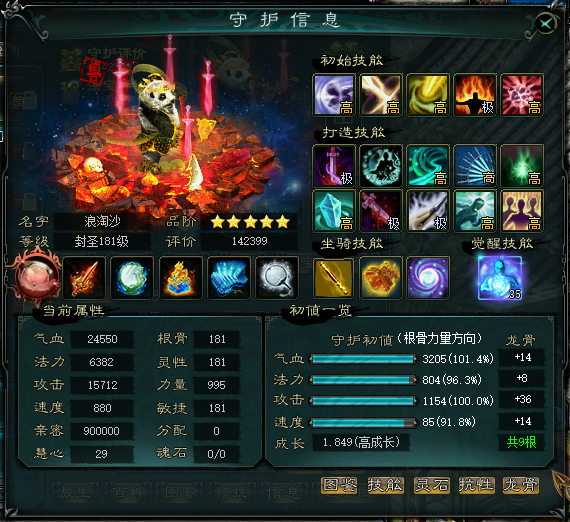
Task: Select the meditating figure forged skill icon
Action: click(x=381, y=165)
